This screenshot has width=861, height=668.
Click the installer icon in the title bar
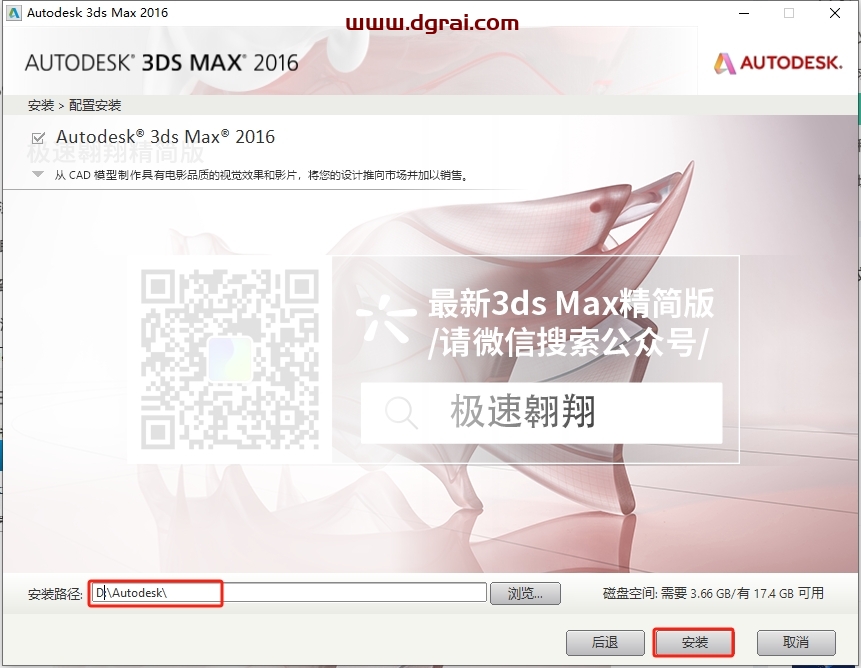click(14, 13)
